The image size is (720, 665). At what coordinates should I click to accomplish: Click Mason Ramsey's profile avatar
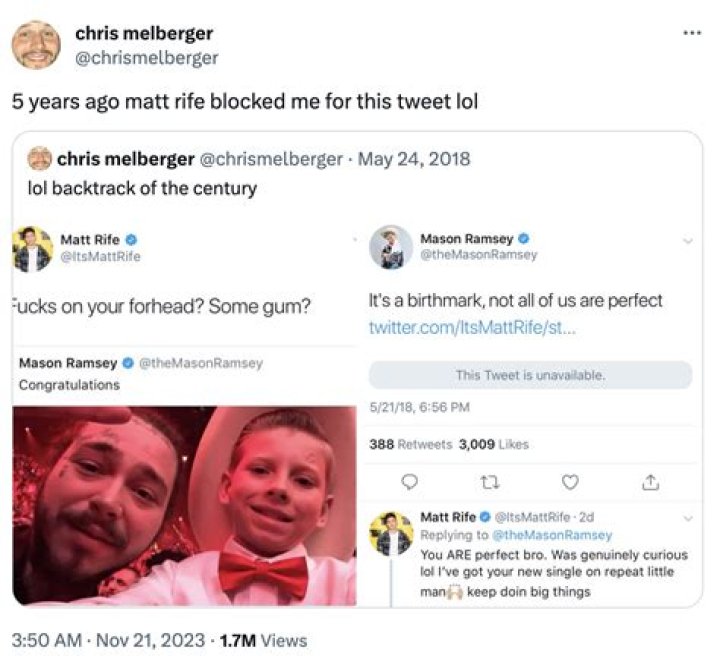[390, 247]
